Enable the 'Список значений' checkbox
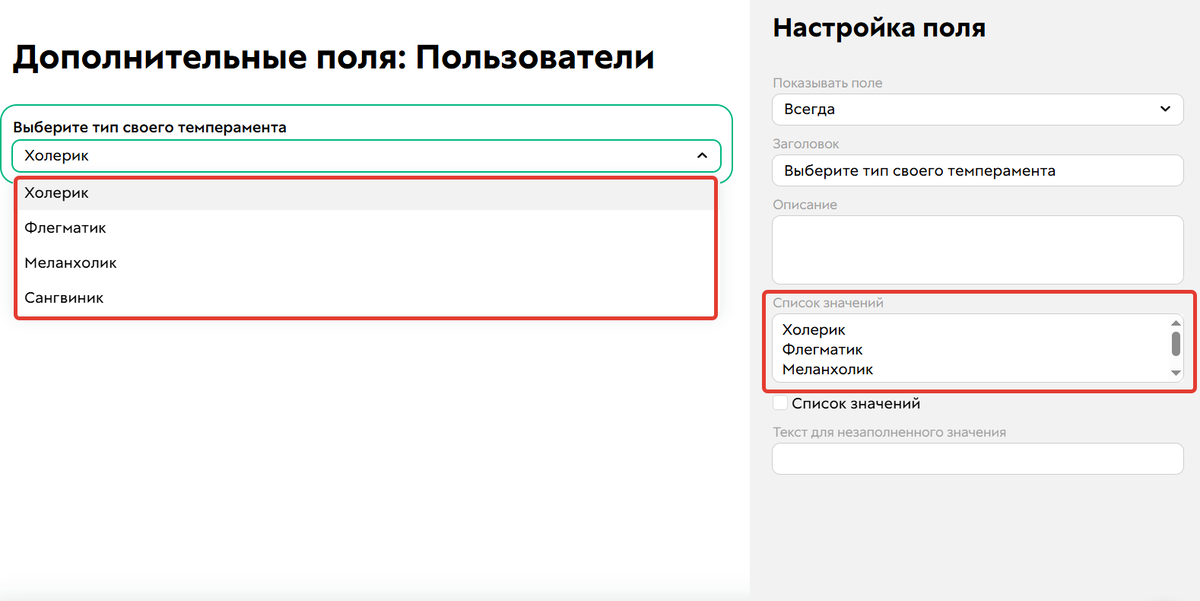 pos(779,403)
